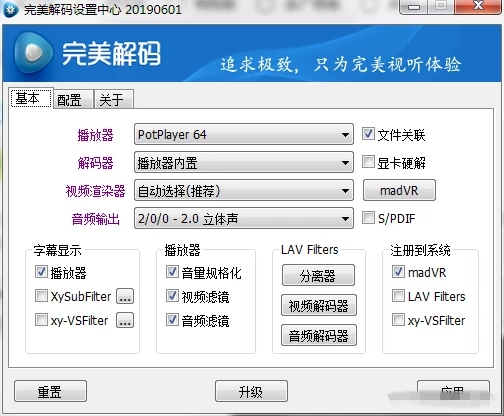Open LAV Filters 视频解码器 settings
This screenshot has height=416, width=504.
(x=319, y=305)
